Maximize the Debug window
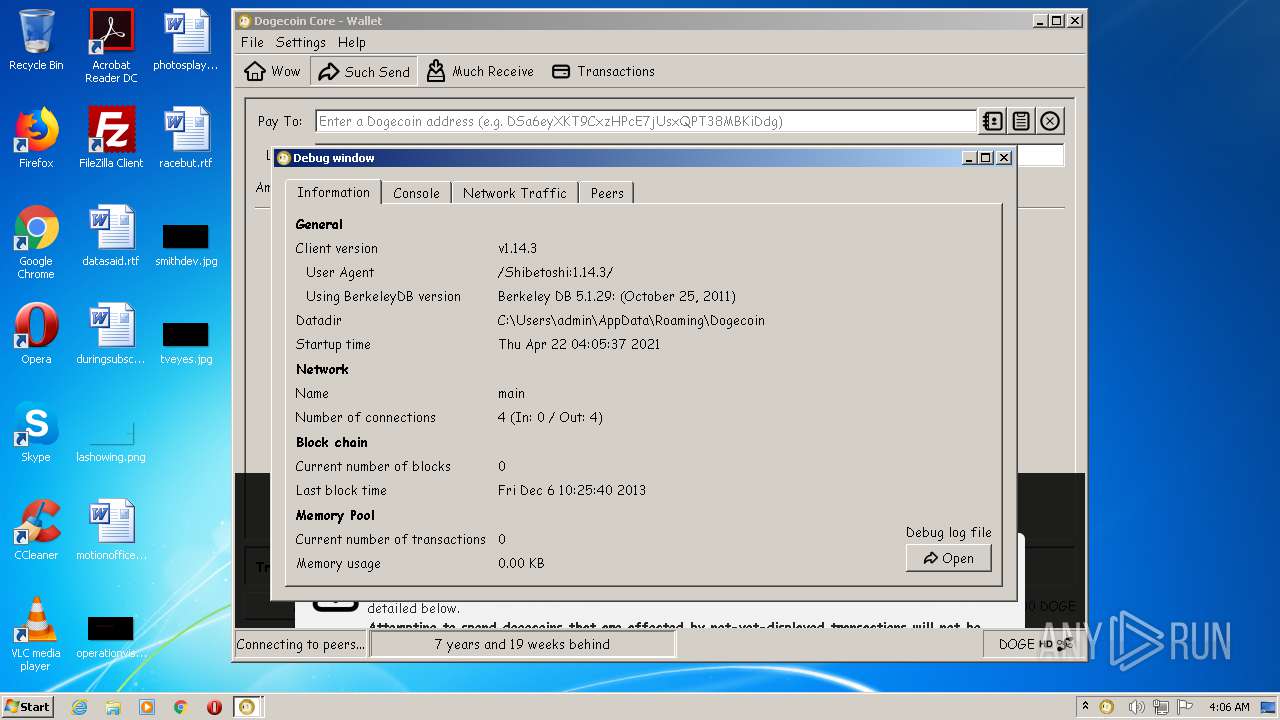This screenshot has height=720, width=1280. [985, 158]
